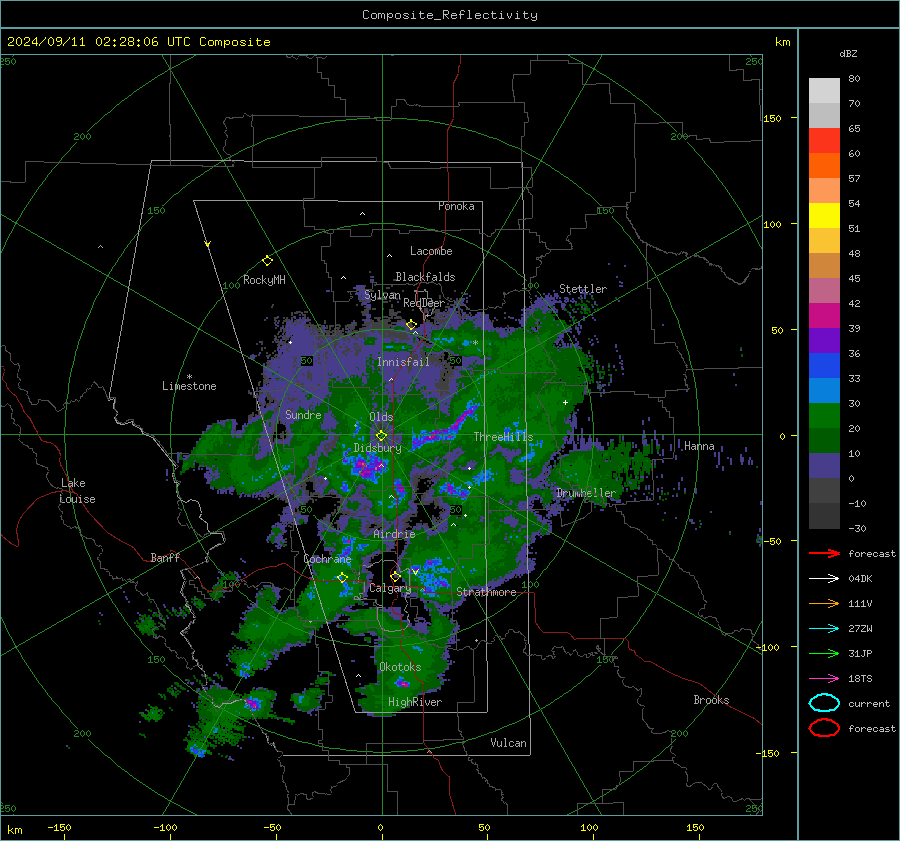Click the Sundre label

click(303, 415)
